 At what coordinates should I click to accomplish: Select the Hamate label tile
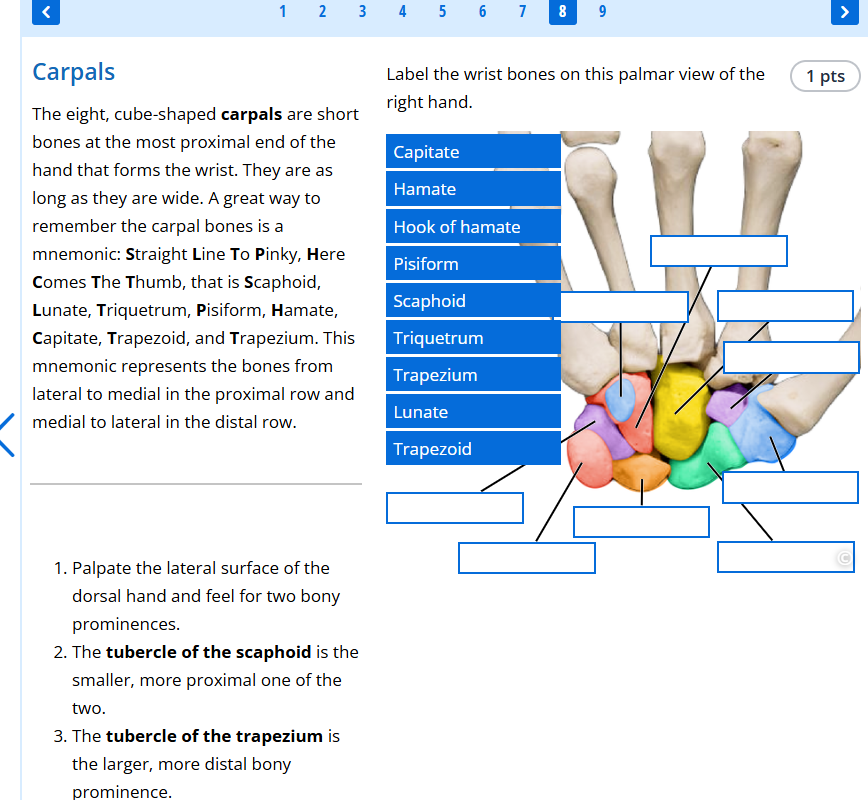pyautogui.click(x=472, y=188)
